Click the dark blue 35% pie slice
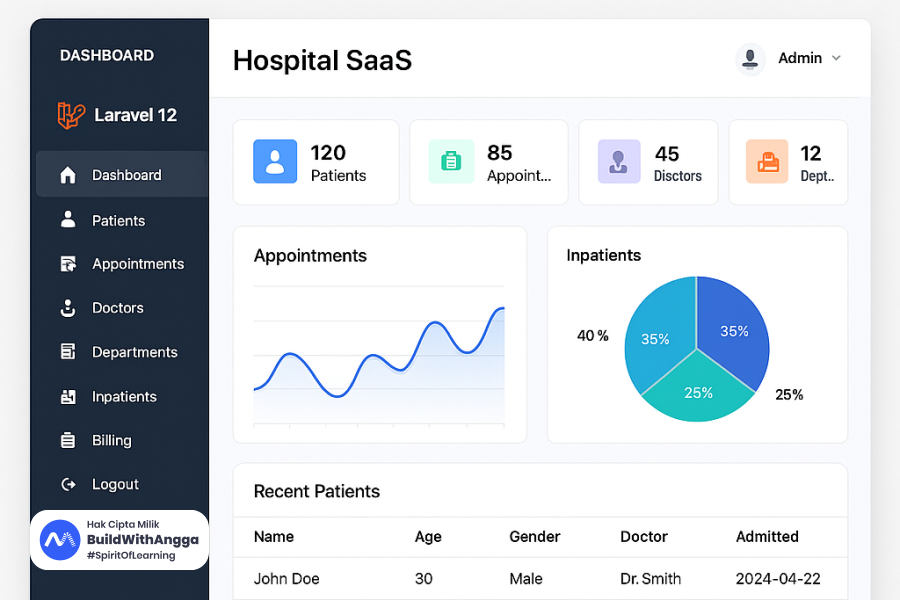 [x=733, y=330]
